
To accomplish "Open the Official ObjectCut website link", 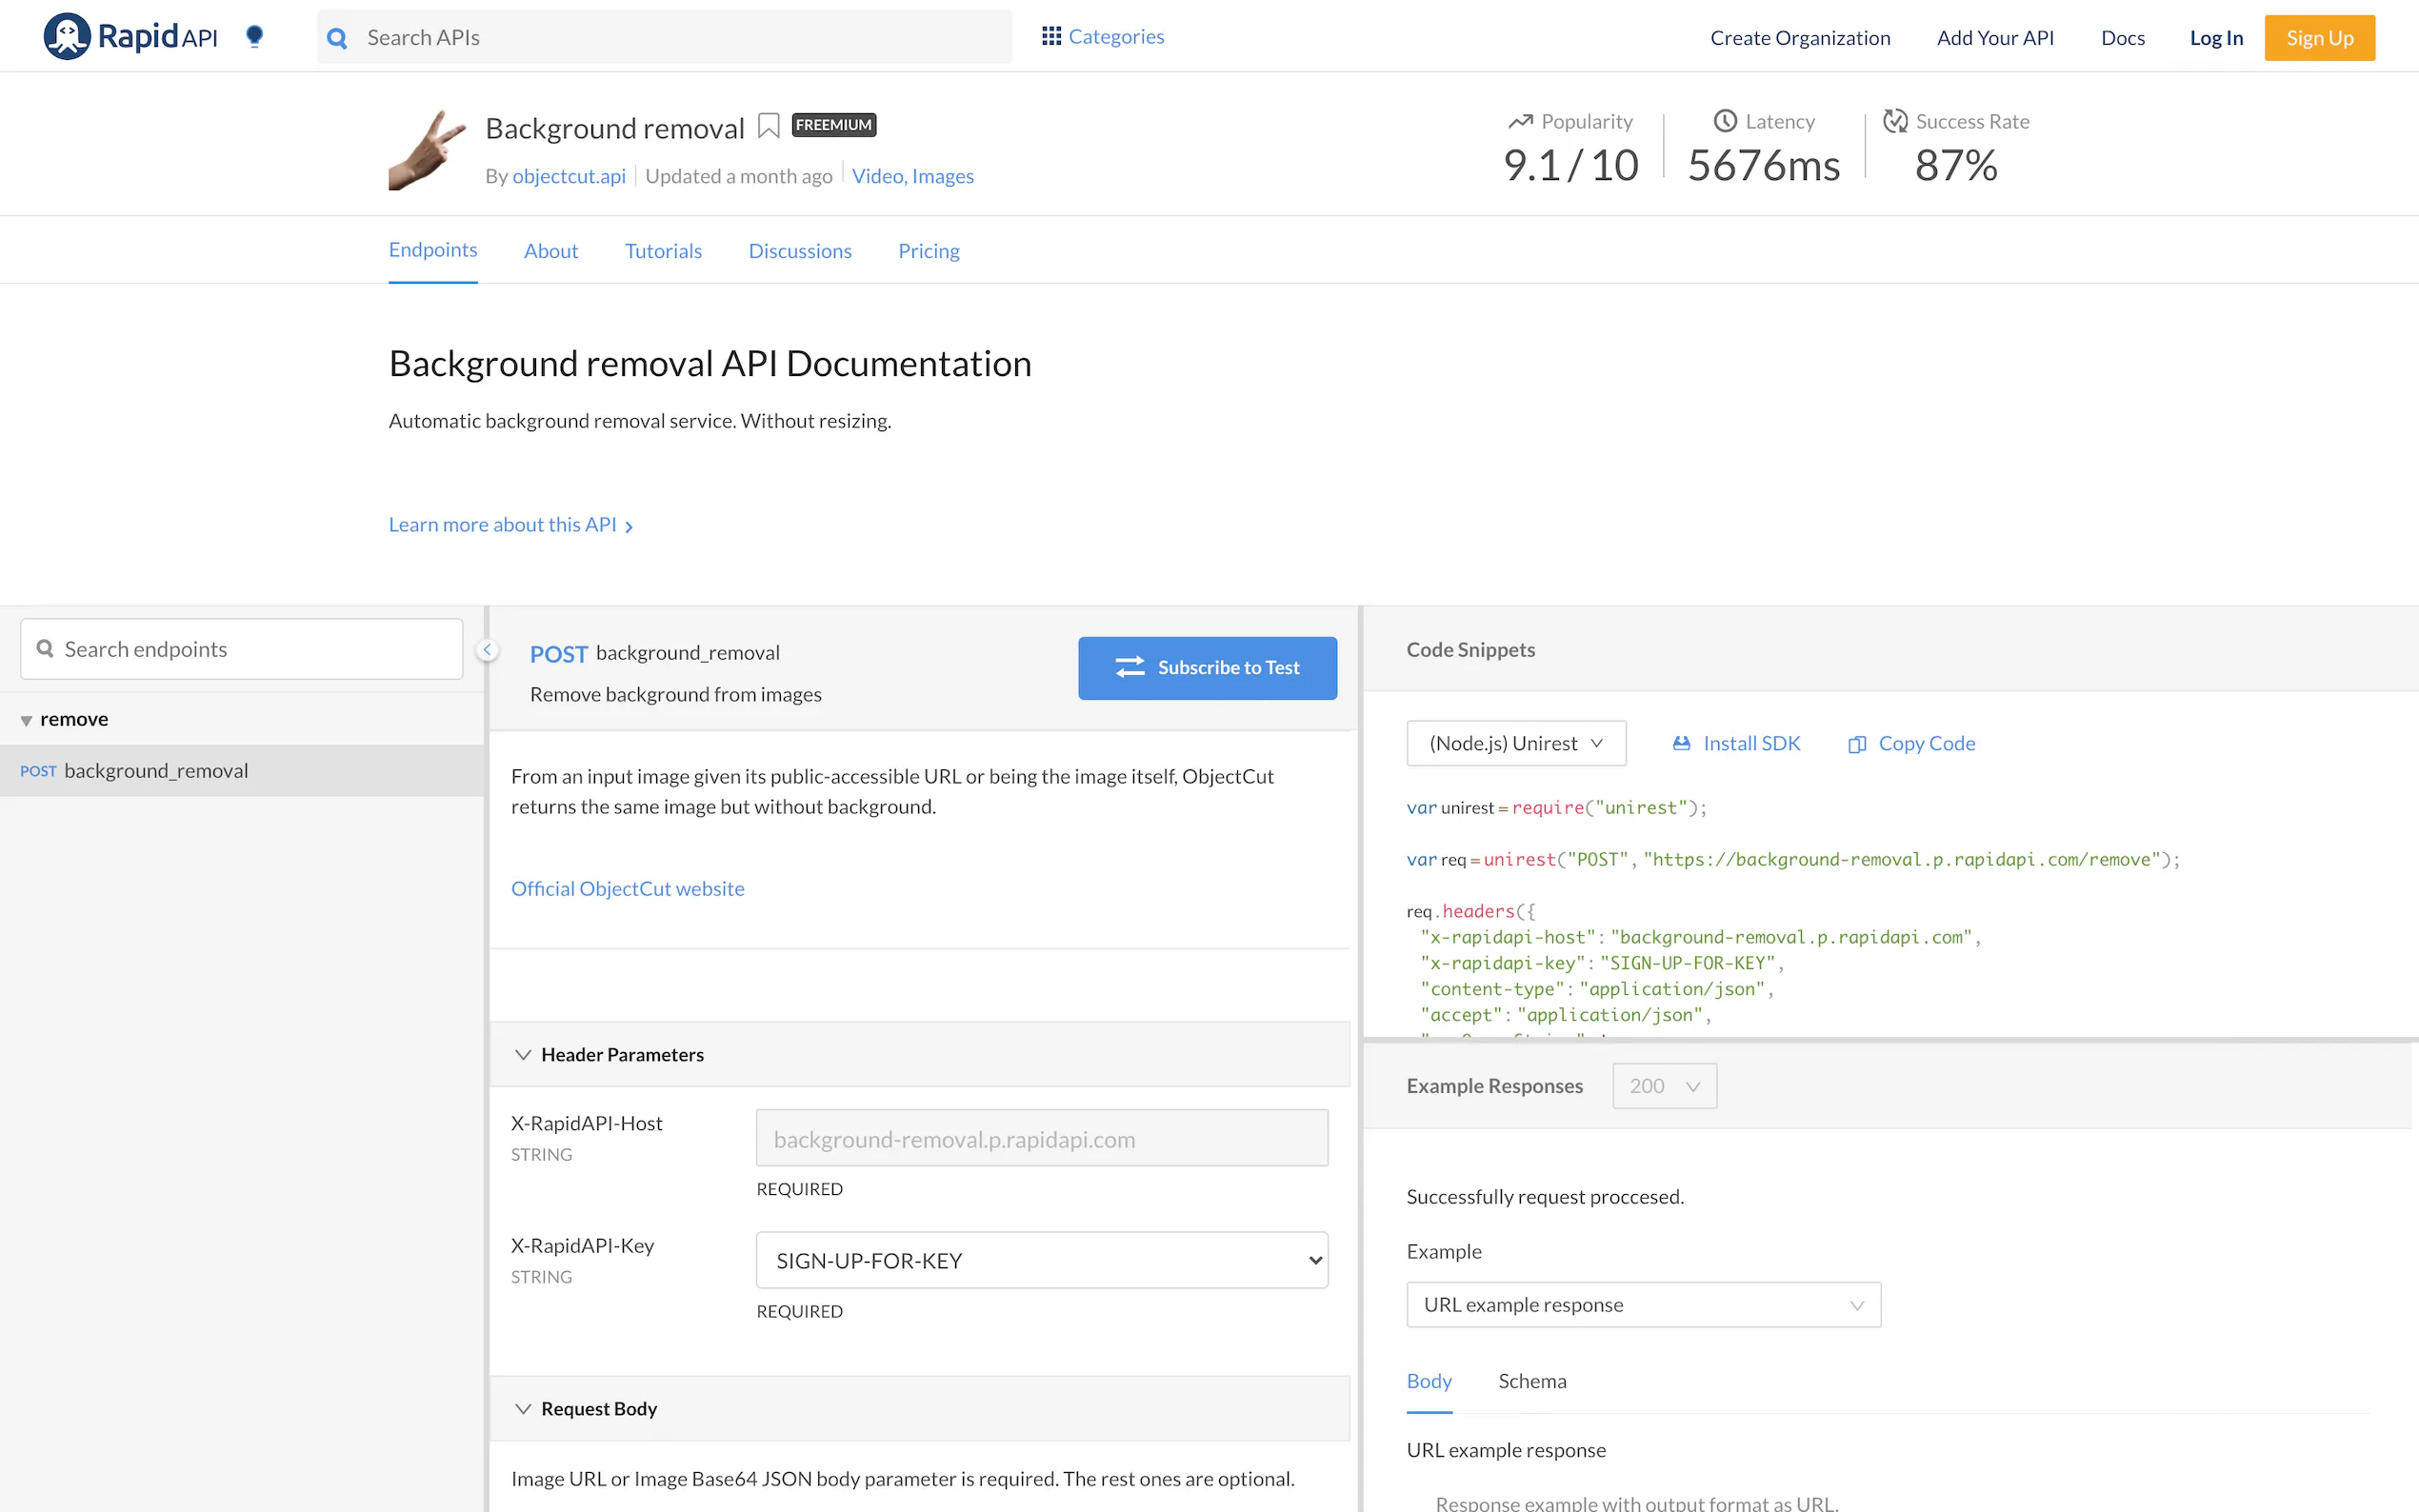I will pos(627,888).
